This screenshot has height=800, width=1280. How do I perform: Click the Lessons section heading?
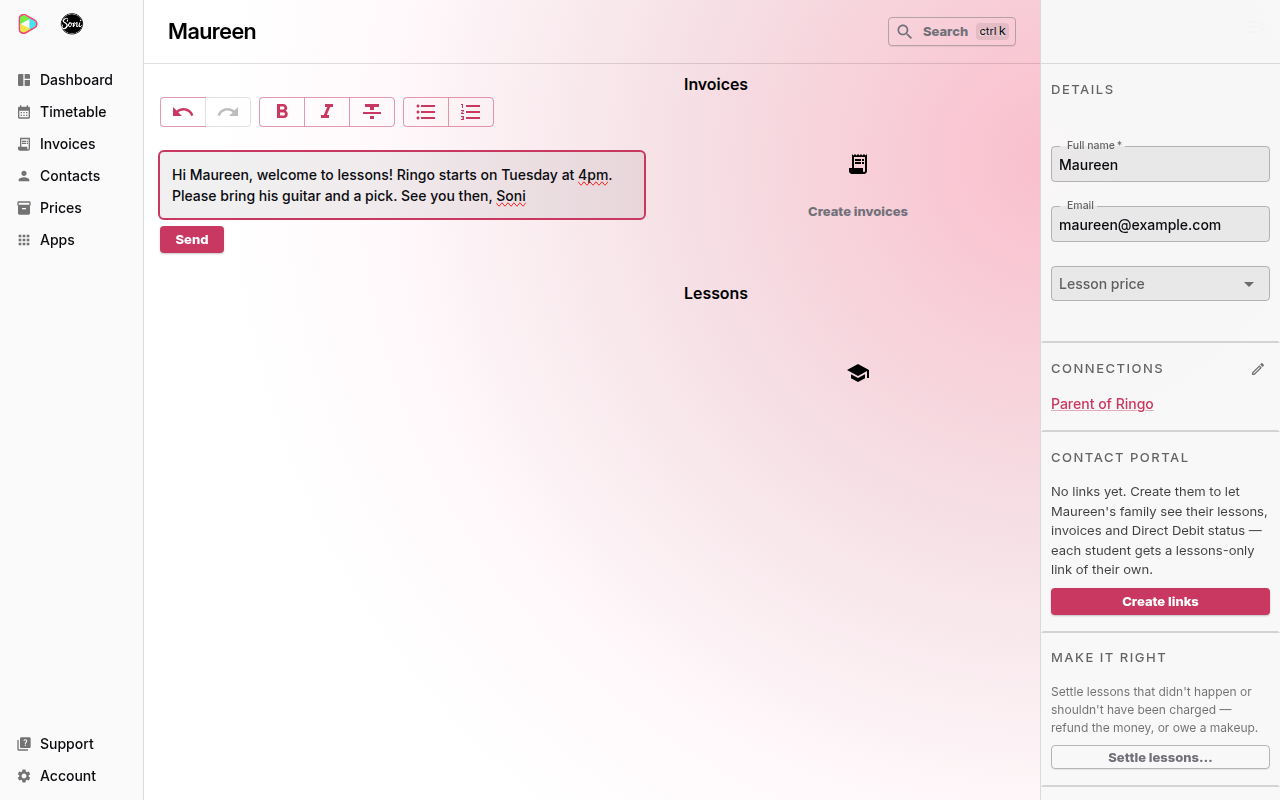click(x=716, y=294)
